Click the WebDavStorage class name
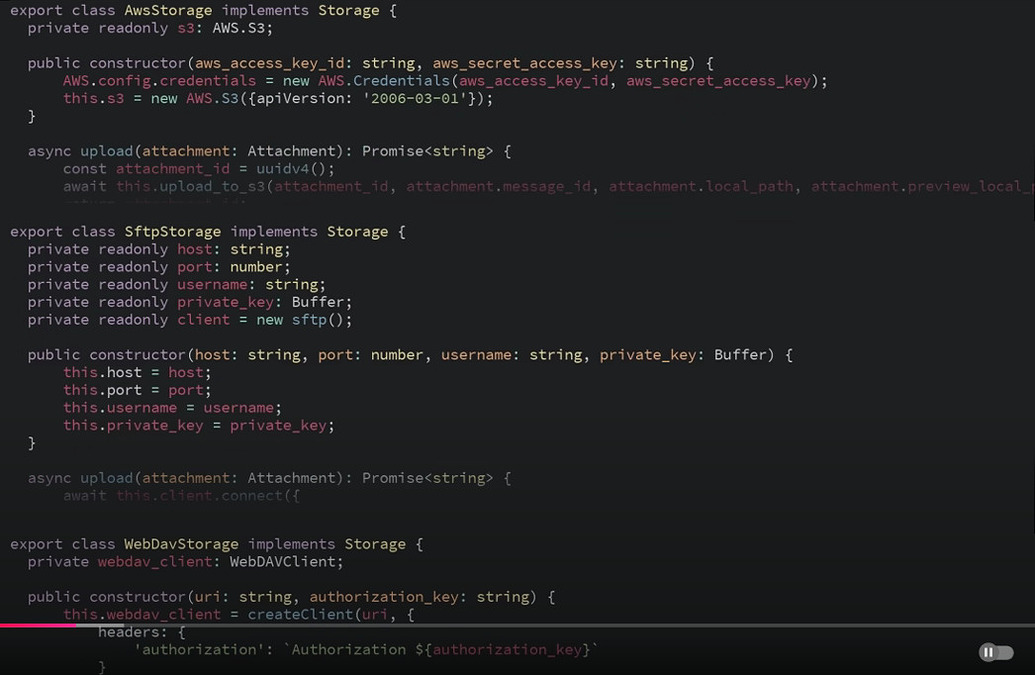This screenshot has height=675, width=1035. click(179, 543)
